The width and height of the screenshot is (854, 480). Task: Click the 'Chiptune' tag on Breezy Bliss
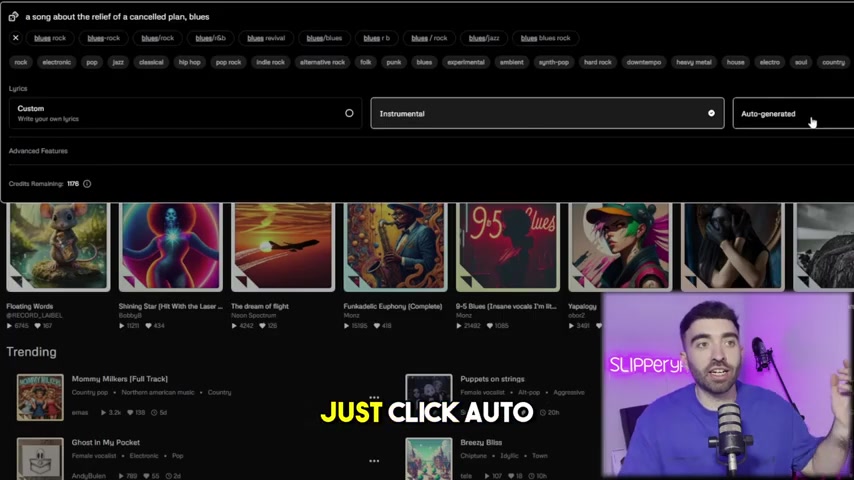(x=473, y=455)
